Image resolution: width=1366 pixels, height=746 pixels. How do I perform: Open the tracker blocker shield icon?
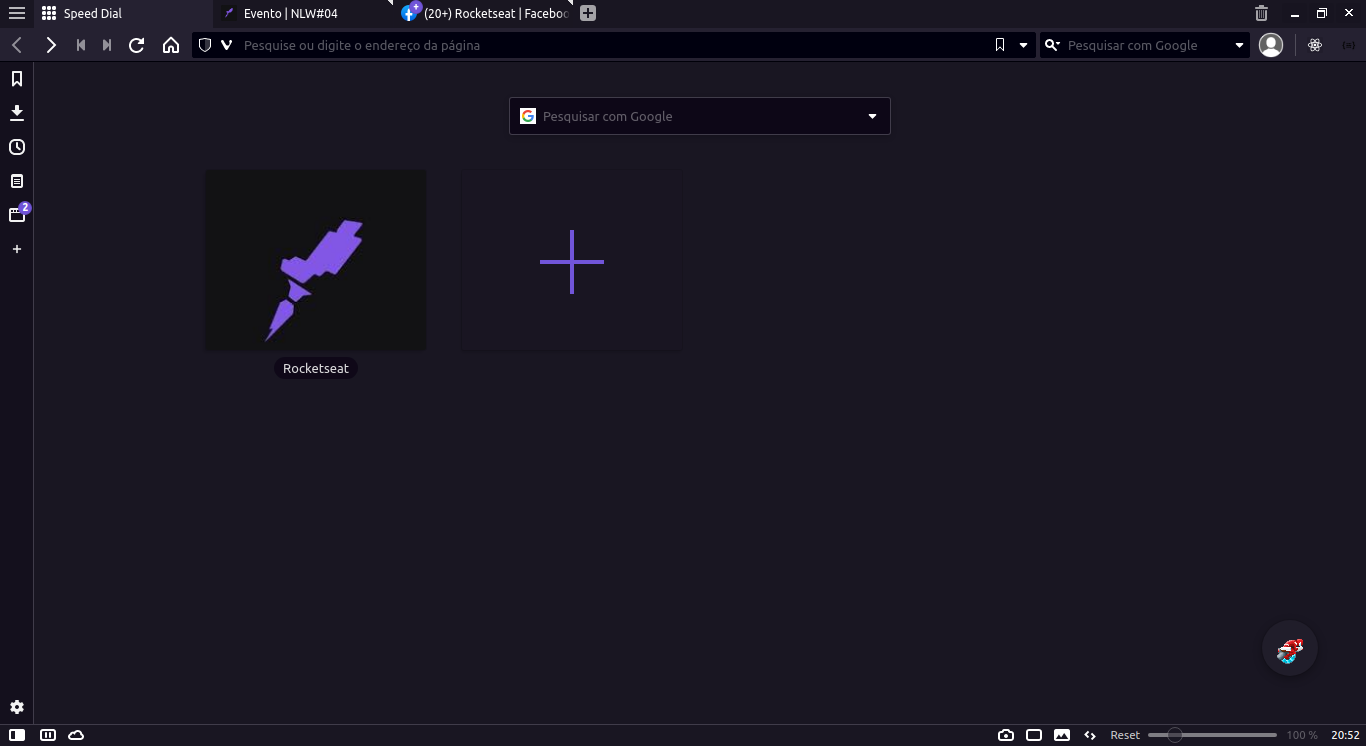[x=205, y=45]
